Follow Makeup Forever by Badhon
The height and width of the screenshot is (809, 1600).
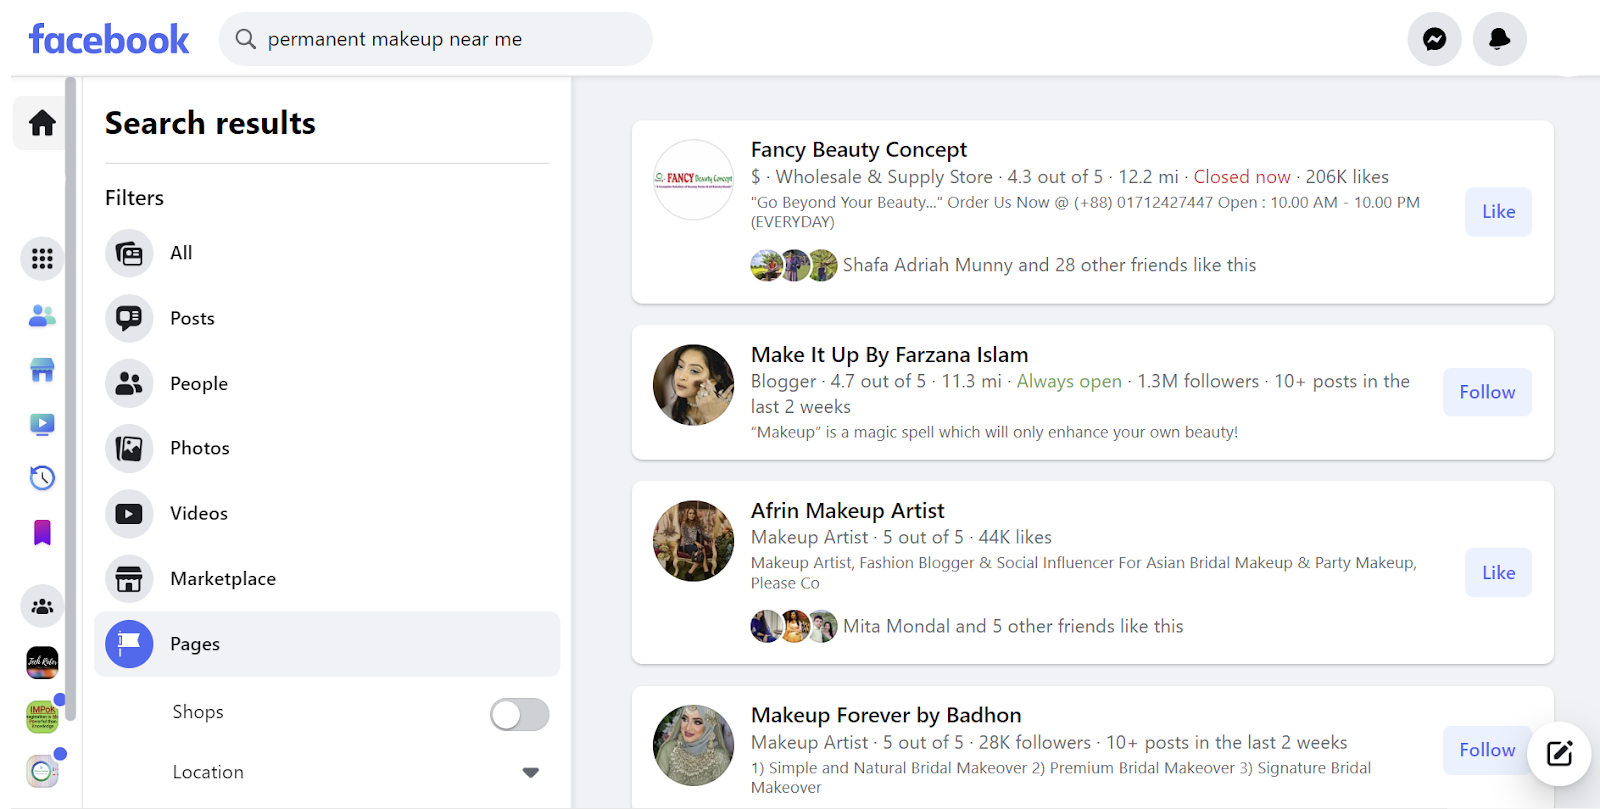coord(1487,750)
